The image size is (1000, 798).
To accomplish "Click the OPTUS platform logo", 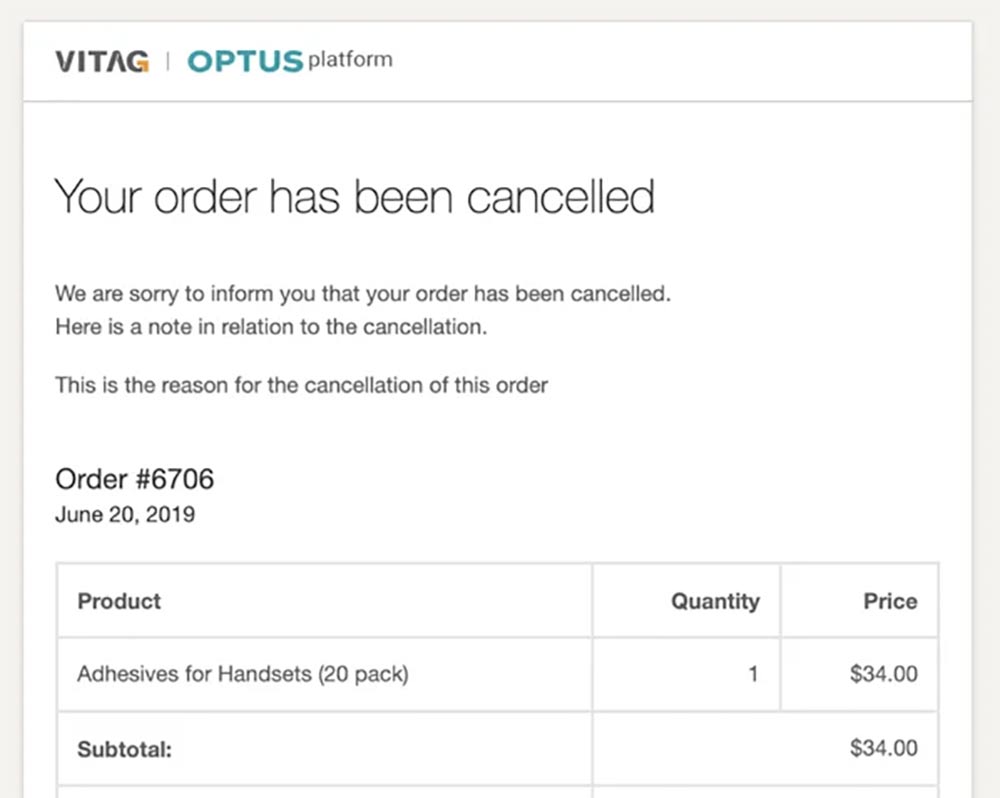I will click(x=289, y=61).
